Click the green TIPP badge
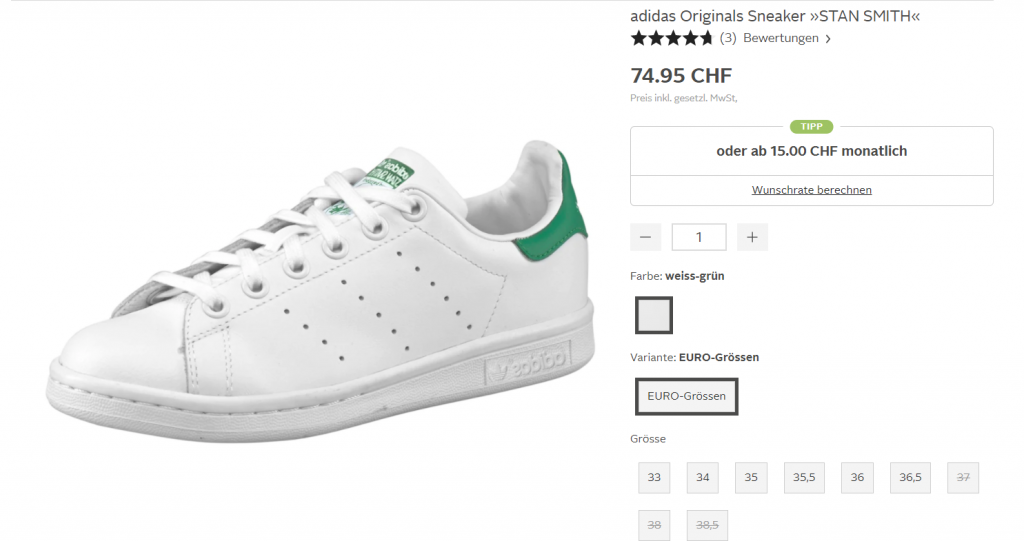 point(811,127)
